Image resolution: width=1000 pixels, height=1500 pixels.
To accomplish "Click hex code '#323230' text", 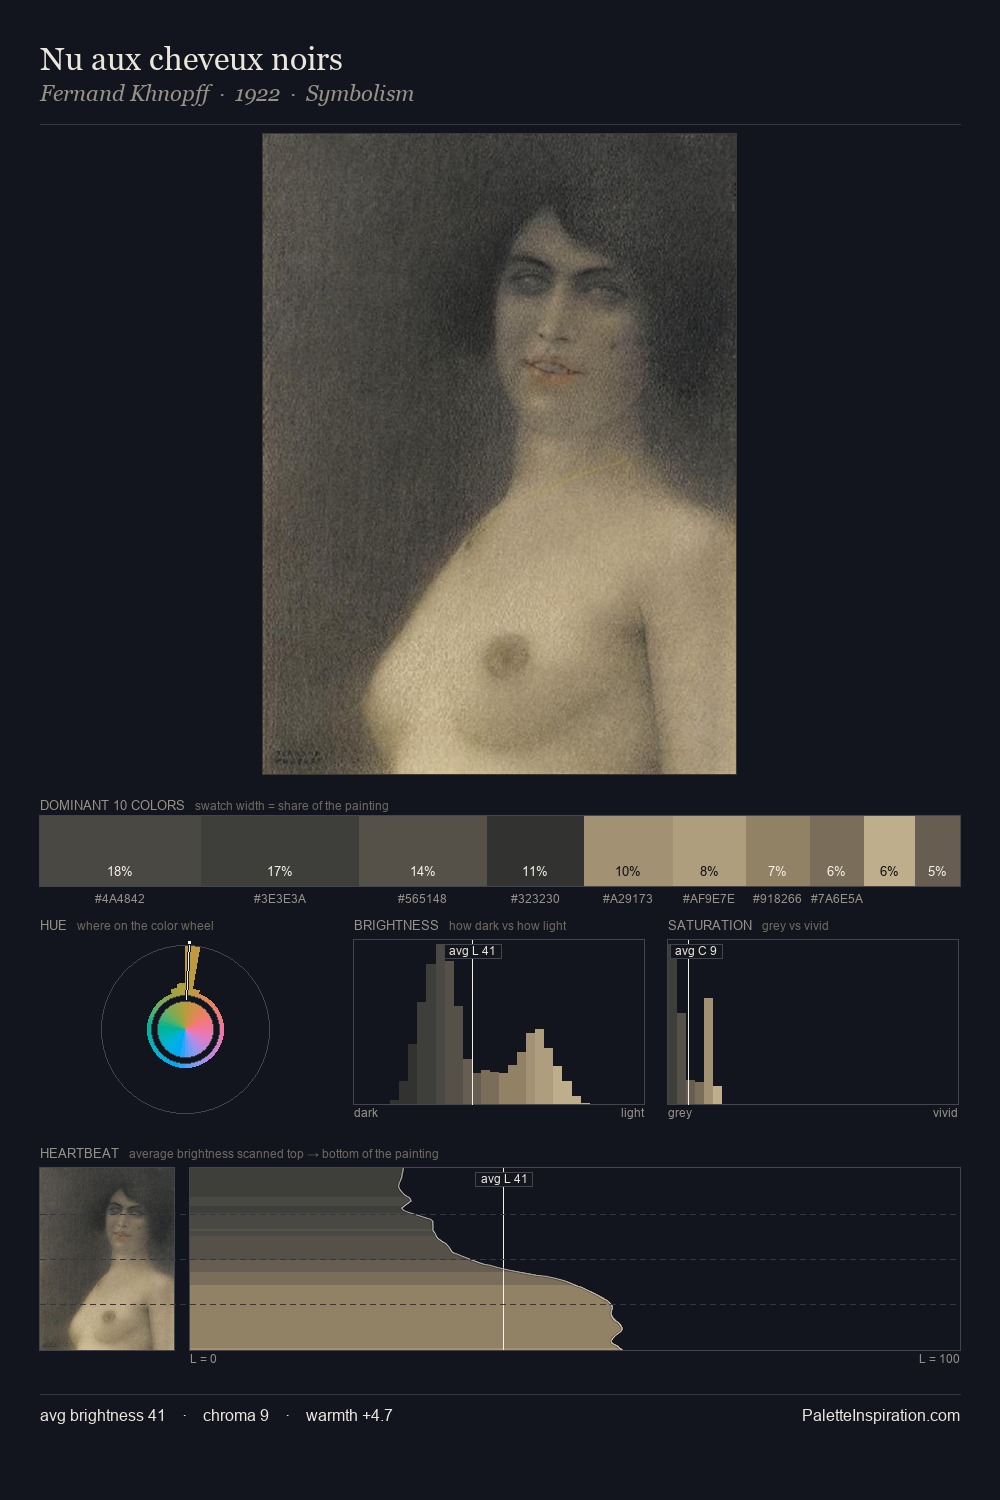I will coord(535,899).
